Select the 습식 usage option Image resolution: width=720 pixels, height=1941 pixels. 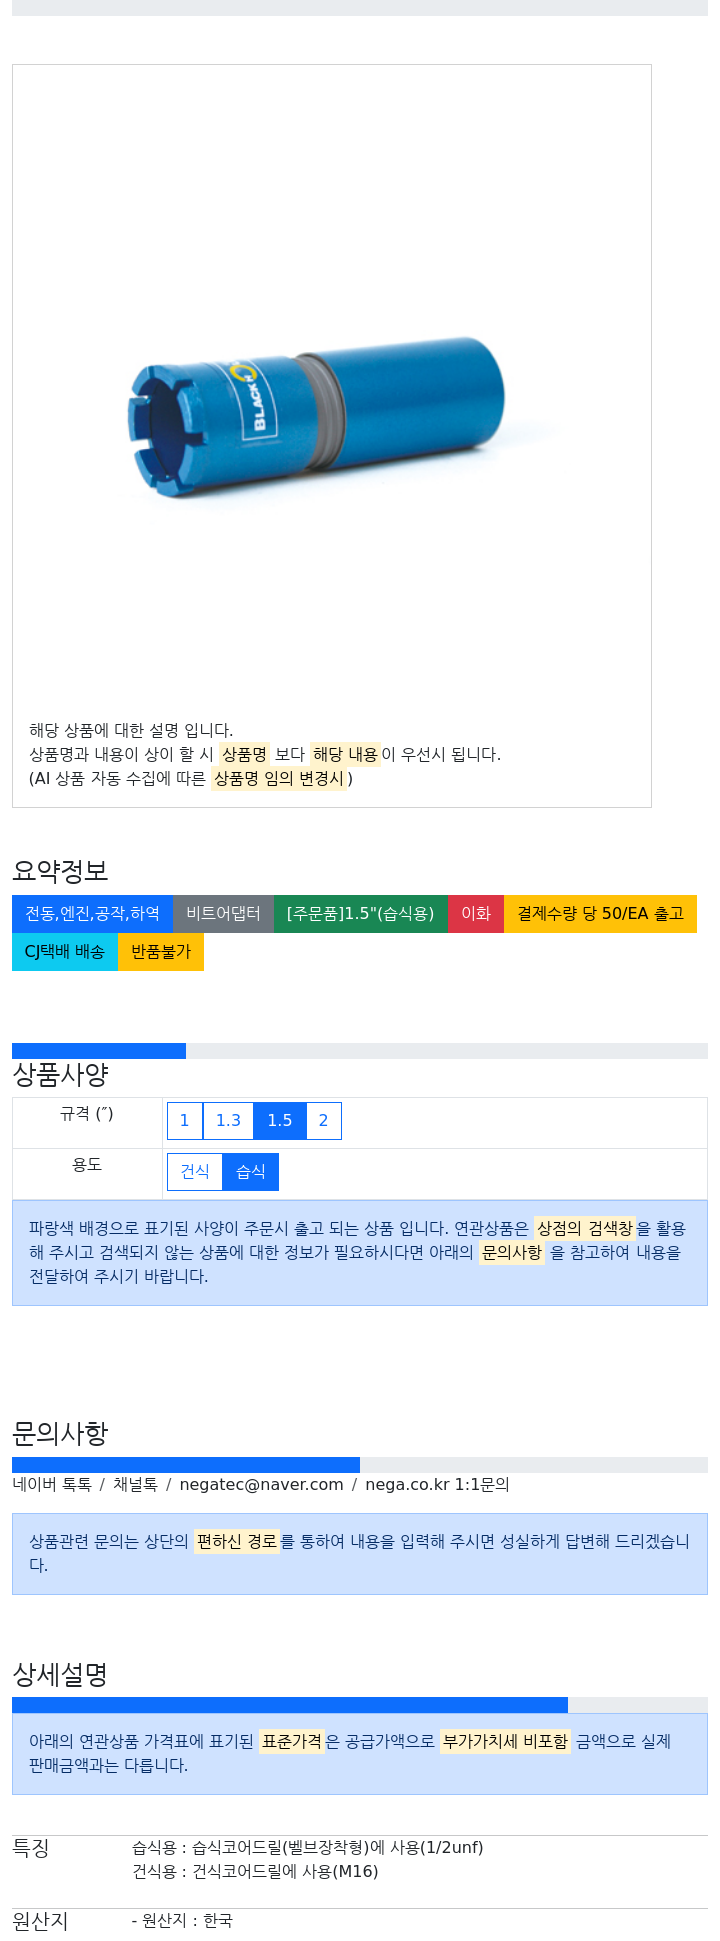[251, 1172]
